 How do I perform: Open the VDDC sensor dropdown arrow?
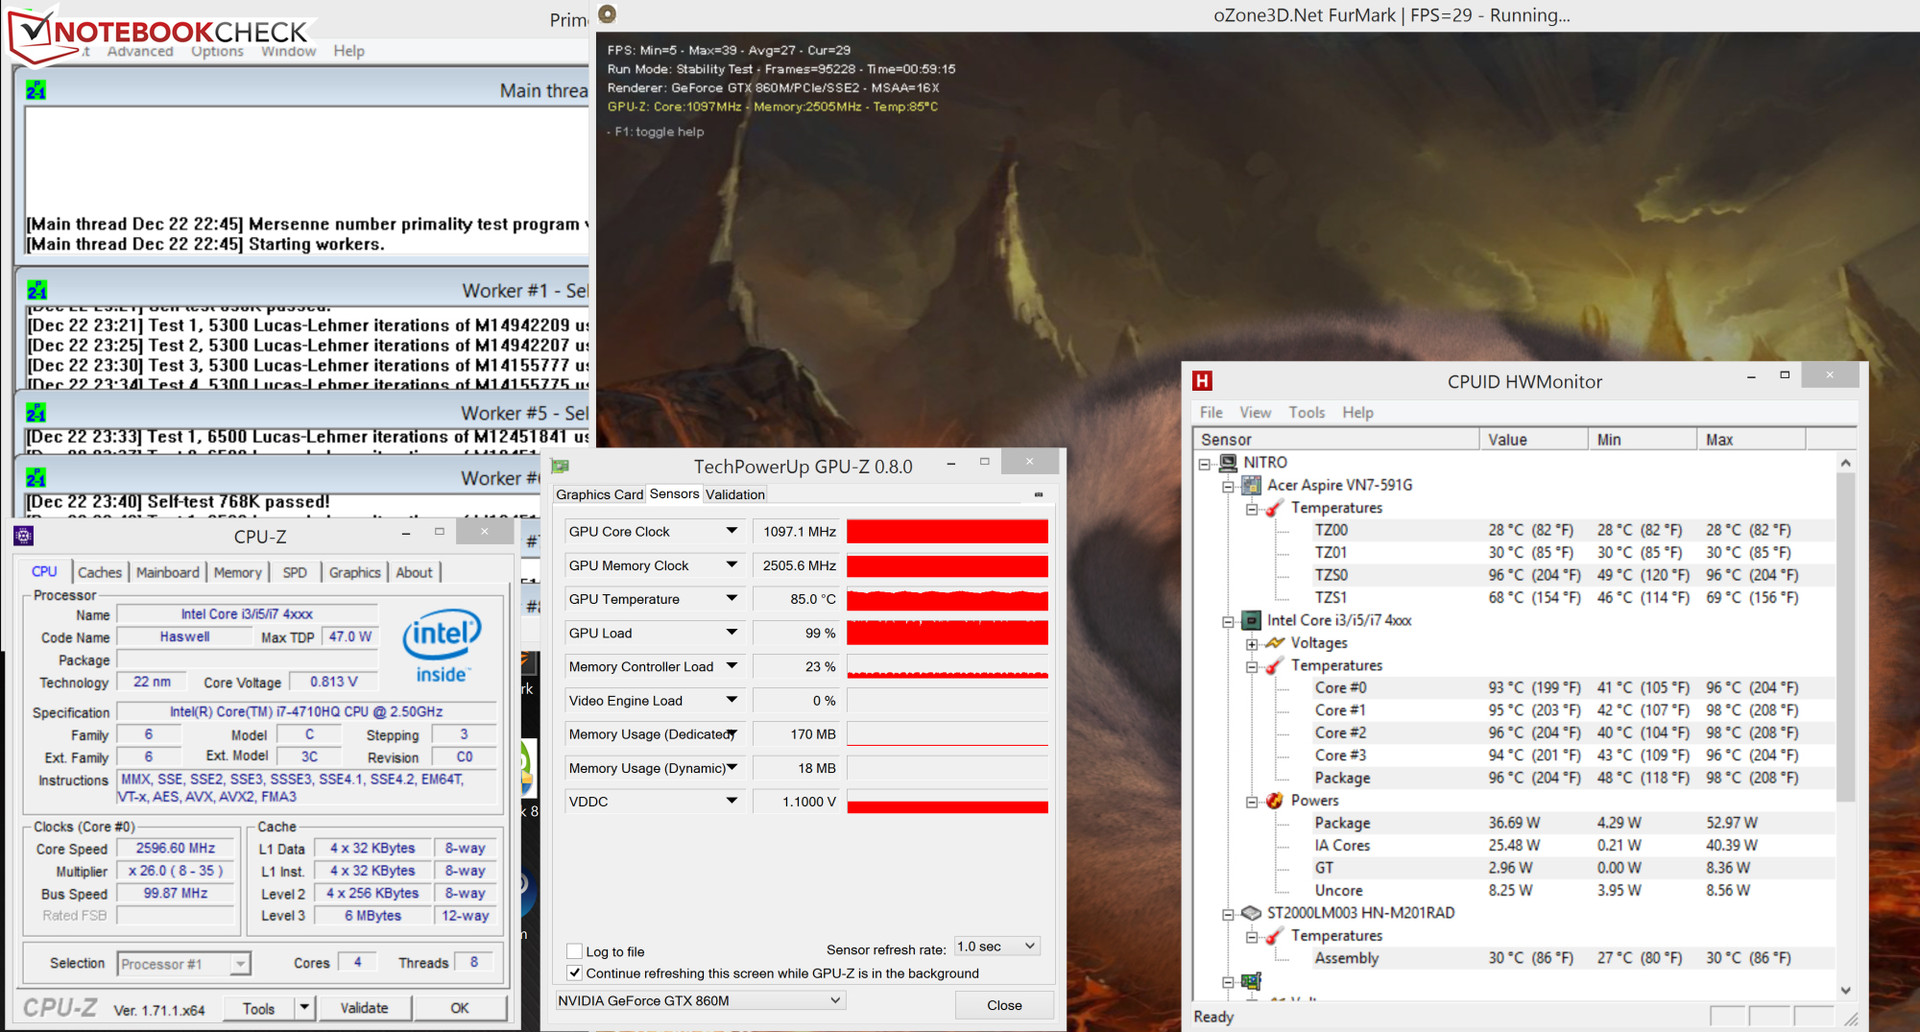point(732,801)
